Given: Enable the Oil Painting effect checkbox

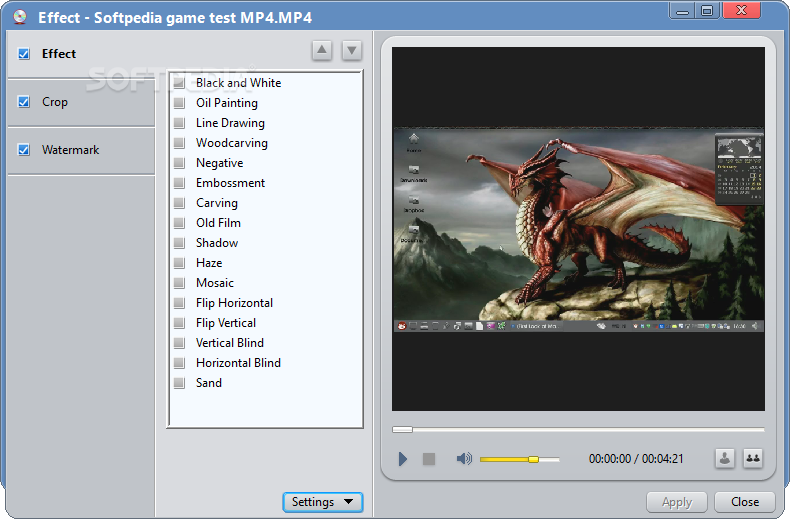Looking at the screenshot, I should [x=179, y=103].
